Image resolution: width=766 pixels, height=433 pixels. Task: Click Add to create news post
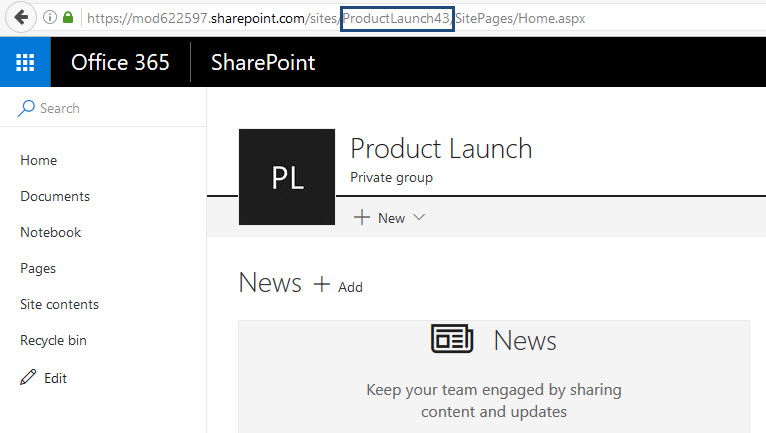pyautogui.click(x=350, y=287)
